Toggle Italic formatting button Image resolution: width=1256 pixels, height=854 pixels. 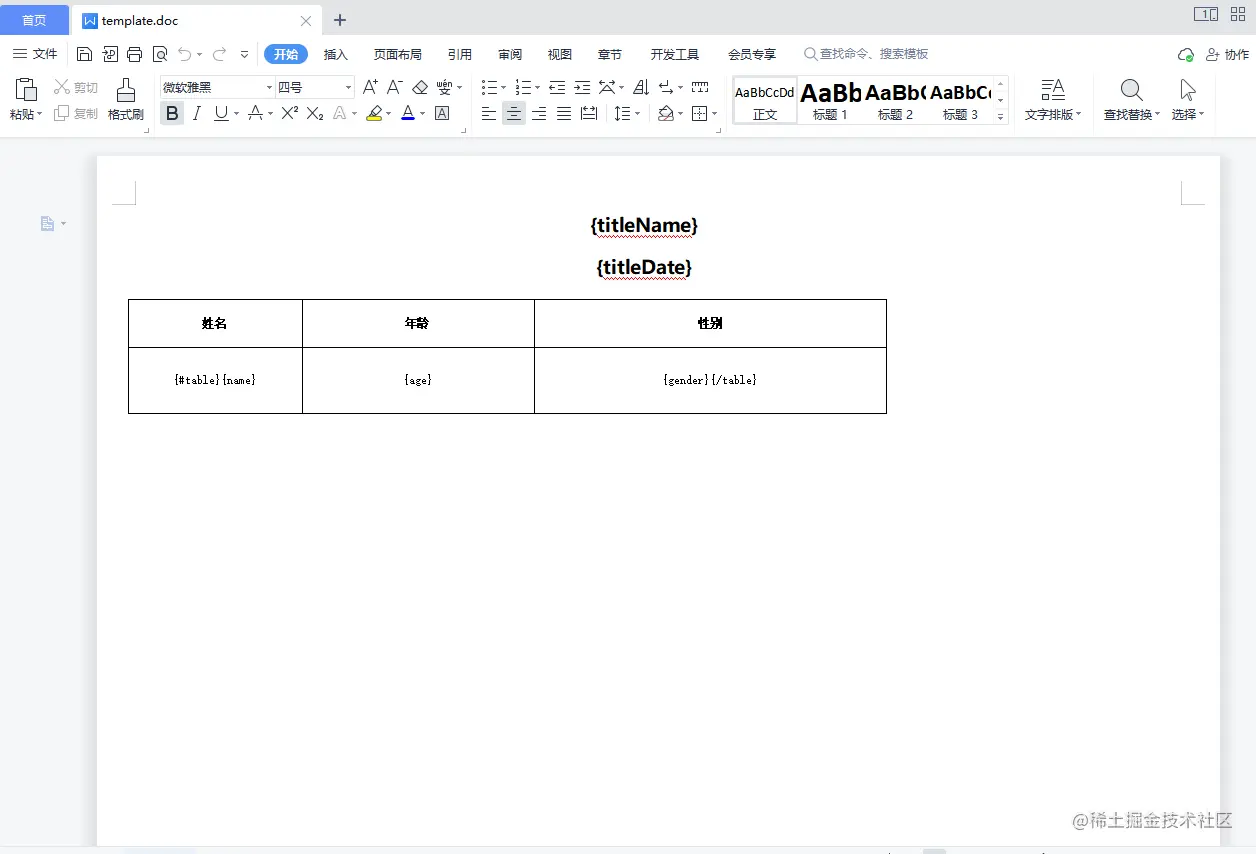click(x=197, y=114)
